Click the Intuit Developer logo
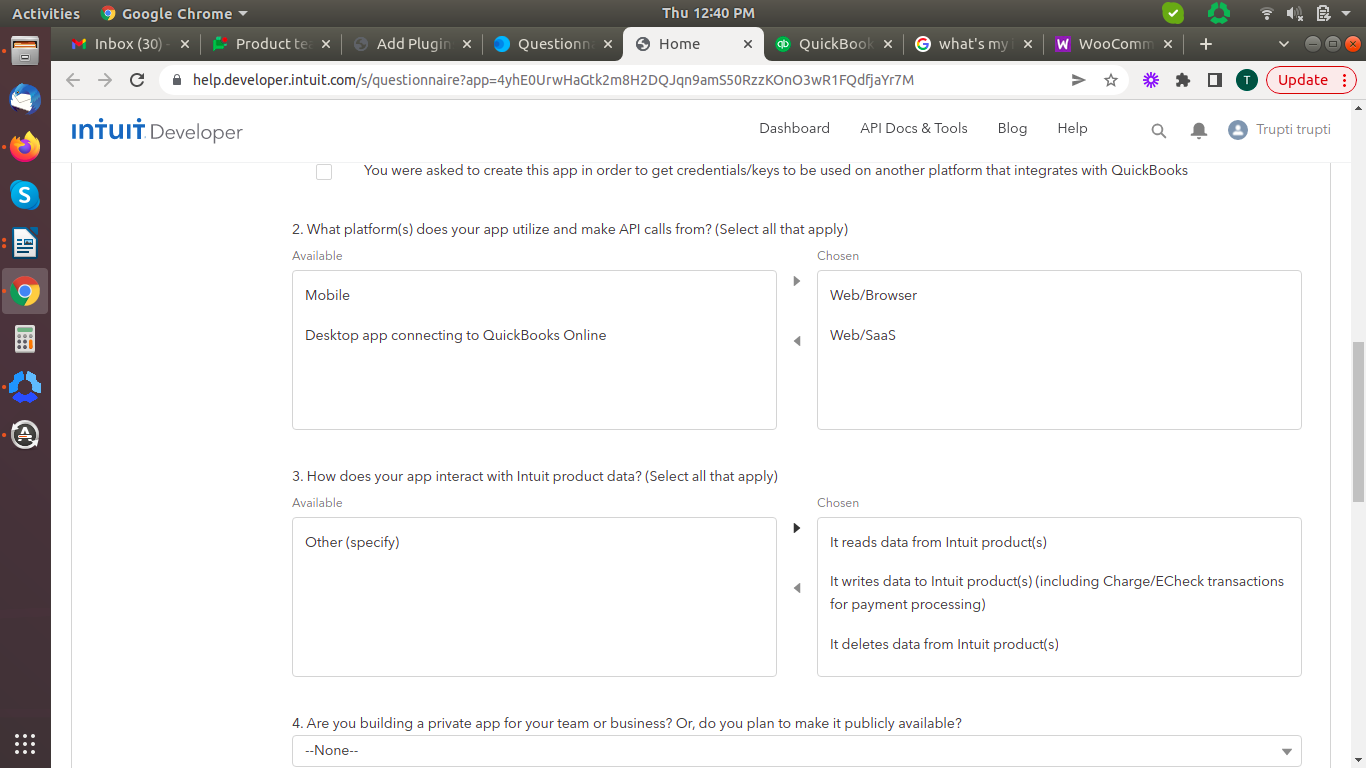The height and width of the screenshot is (768, 1366). coord(157,130)
